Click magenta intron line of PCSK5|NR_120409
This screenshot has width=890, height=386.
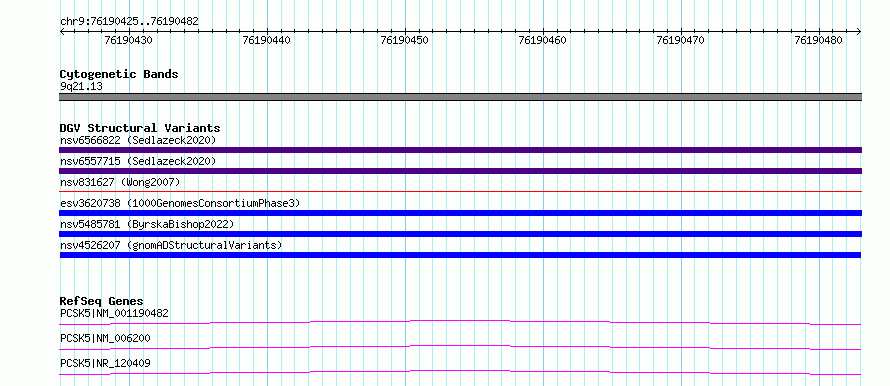pyautogui.click(x=460, y=372)
